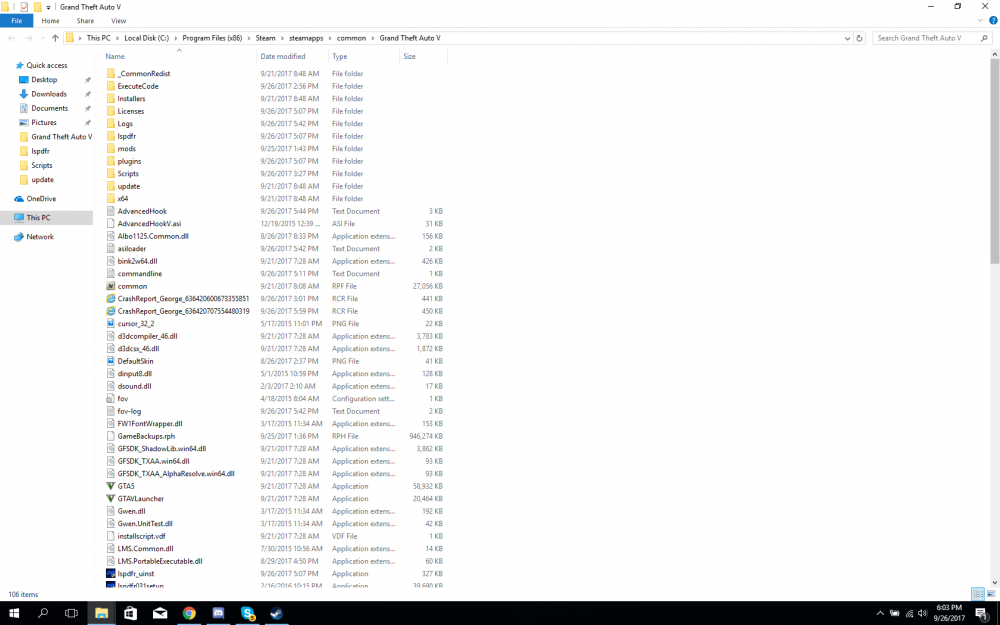Image resolution: width=1000 pixels, height=625 pixels.
Task: Open taskbar search
Action: pyautogui.click(x=43, y=613)
